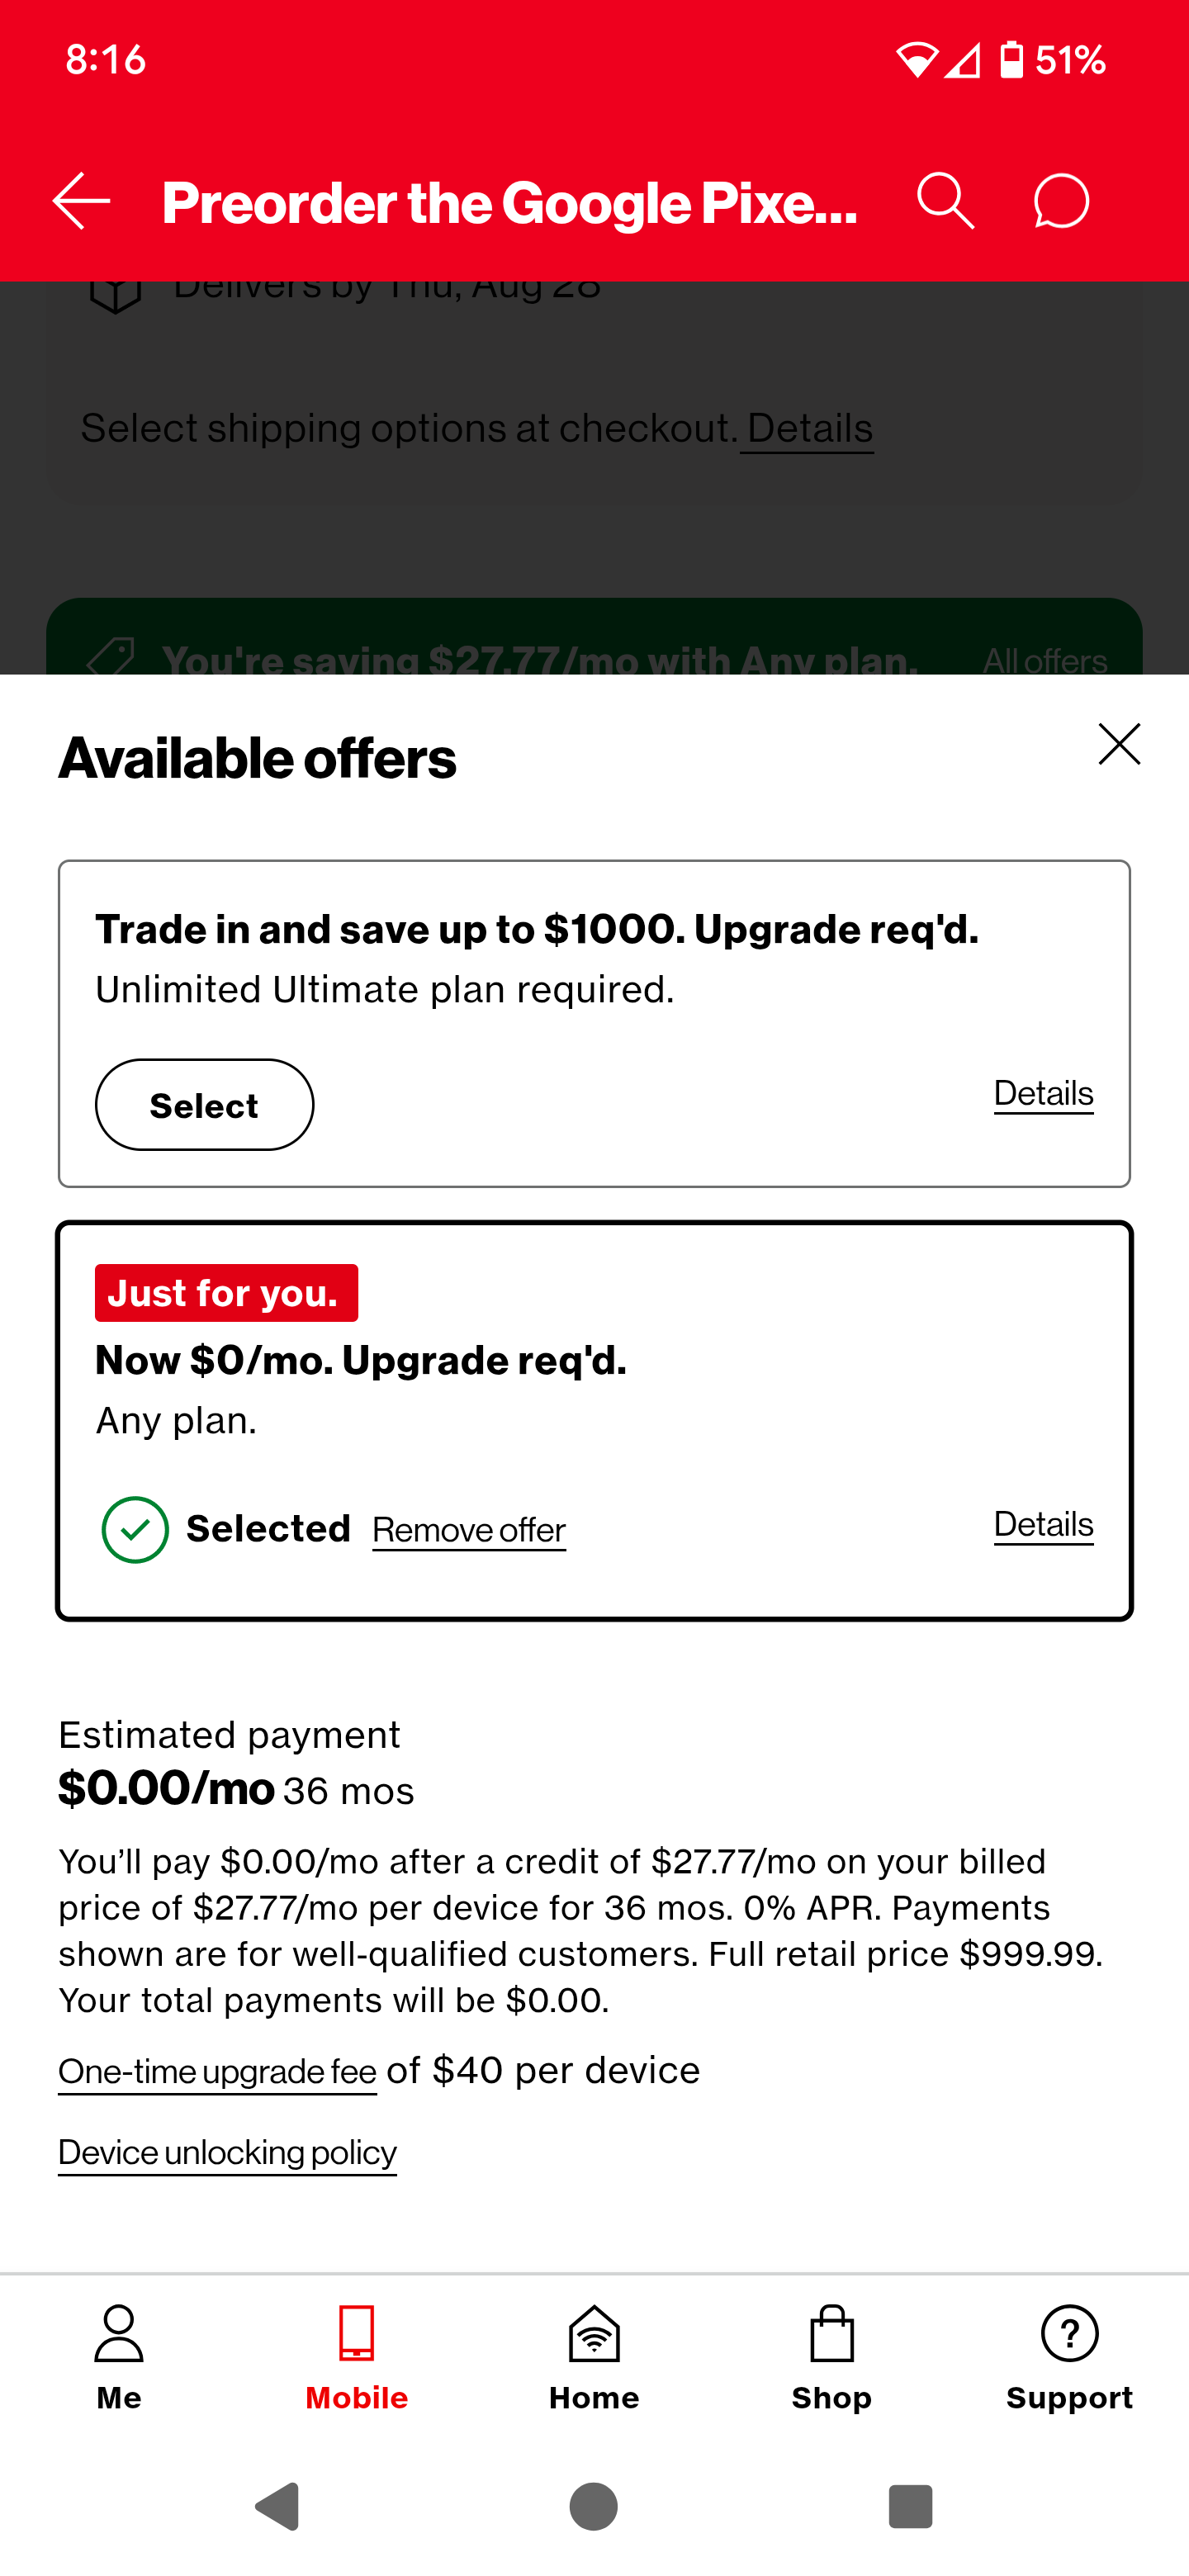This screenshot has width=1189, height=2576.
Task: Go to the Me tab
Action: pyautogui.click(x=119, y=2356)
